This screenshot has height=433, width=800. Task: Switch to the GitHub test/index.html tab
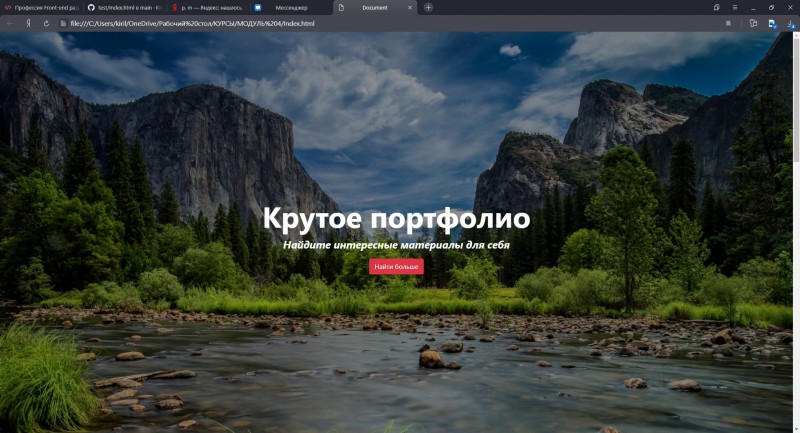coord(124,8)
